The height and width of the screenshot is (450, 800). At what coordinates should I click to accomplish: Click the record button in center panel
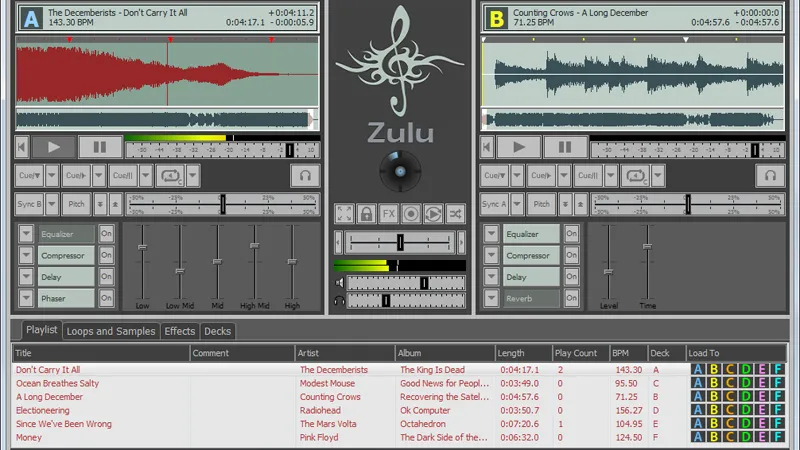[x=411, y=214]
